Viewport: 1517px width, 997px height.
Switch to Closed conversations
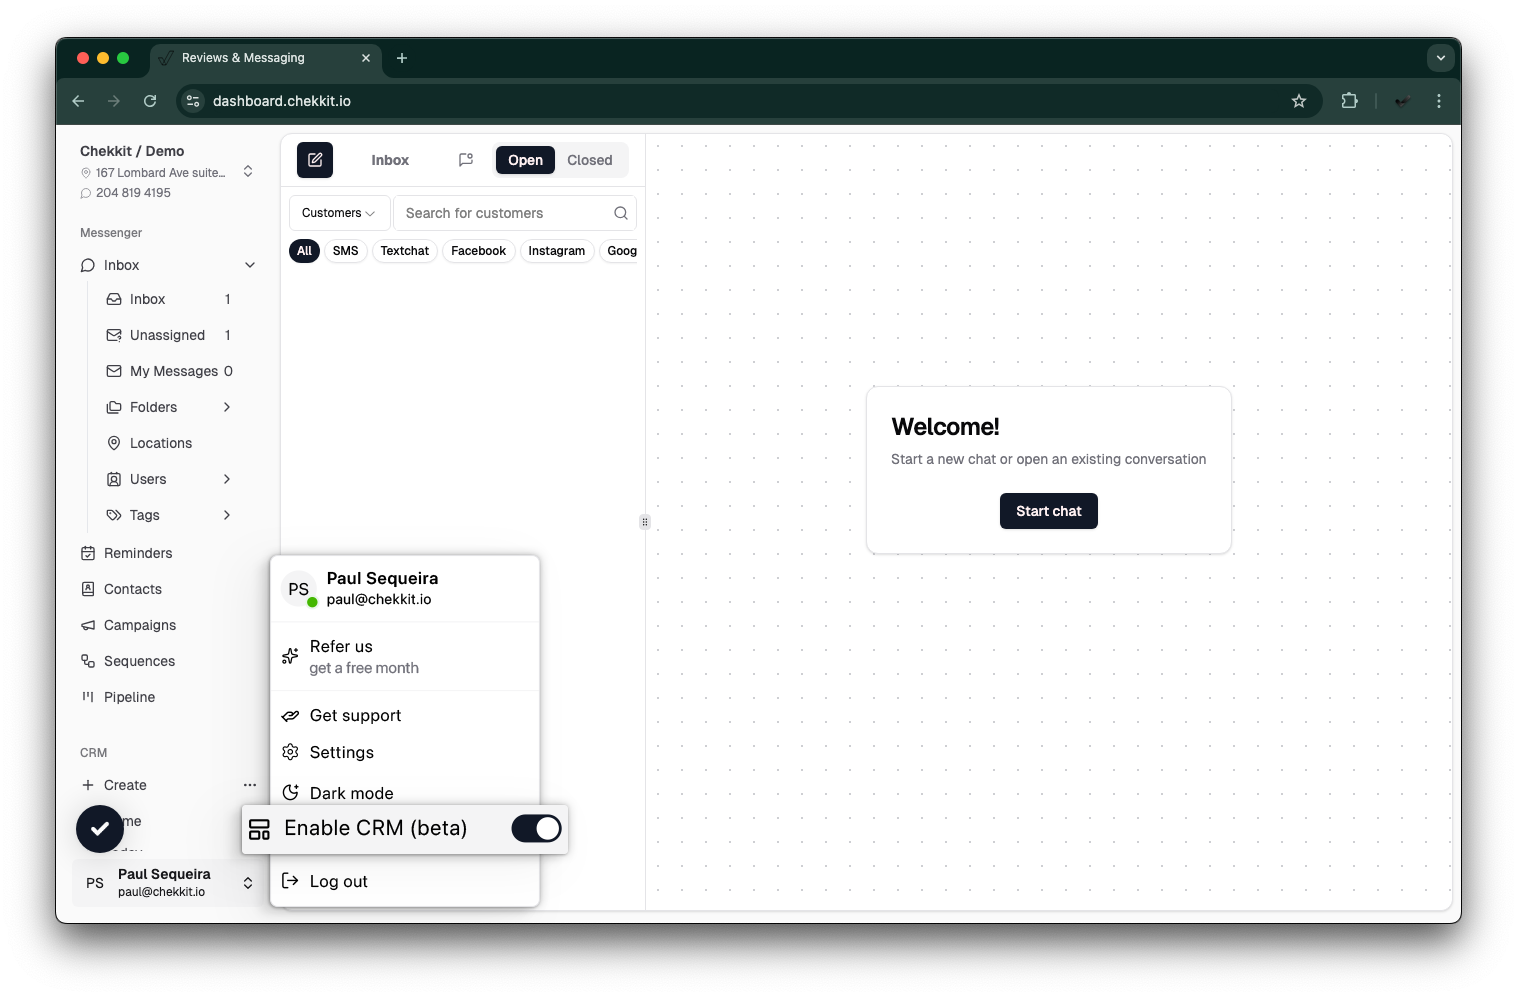click(x=589, y=160)
